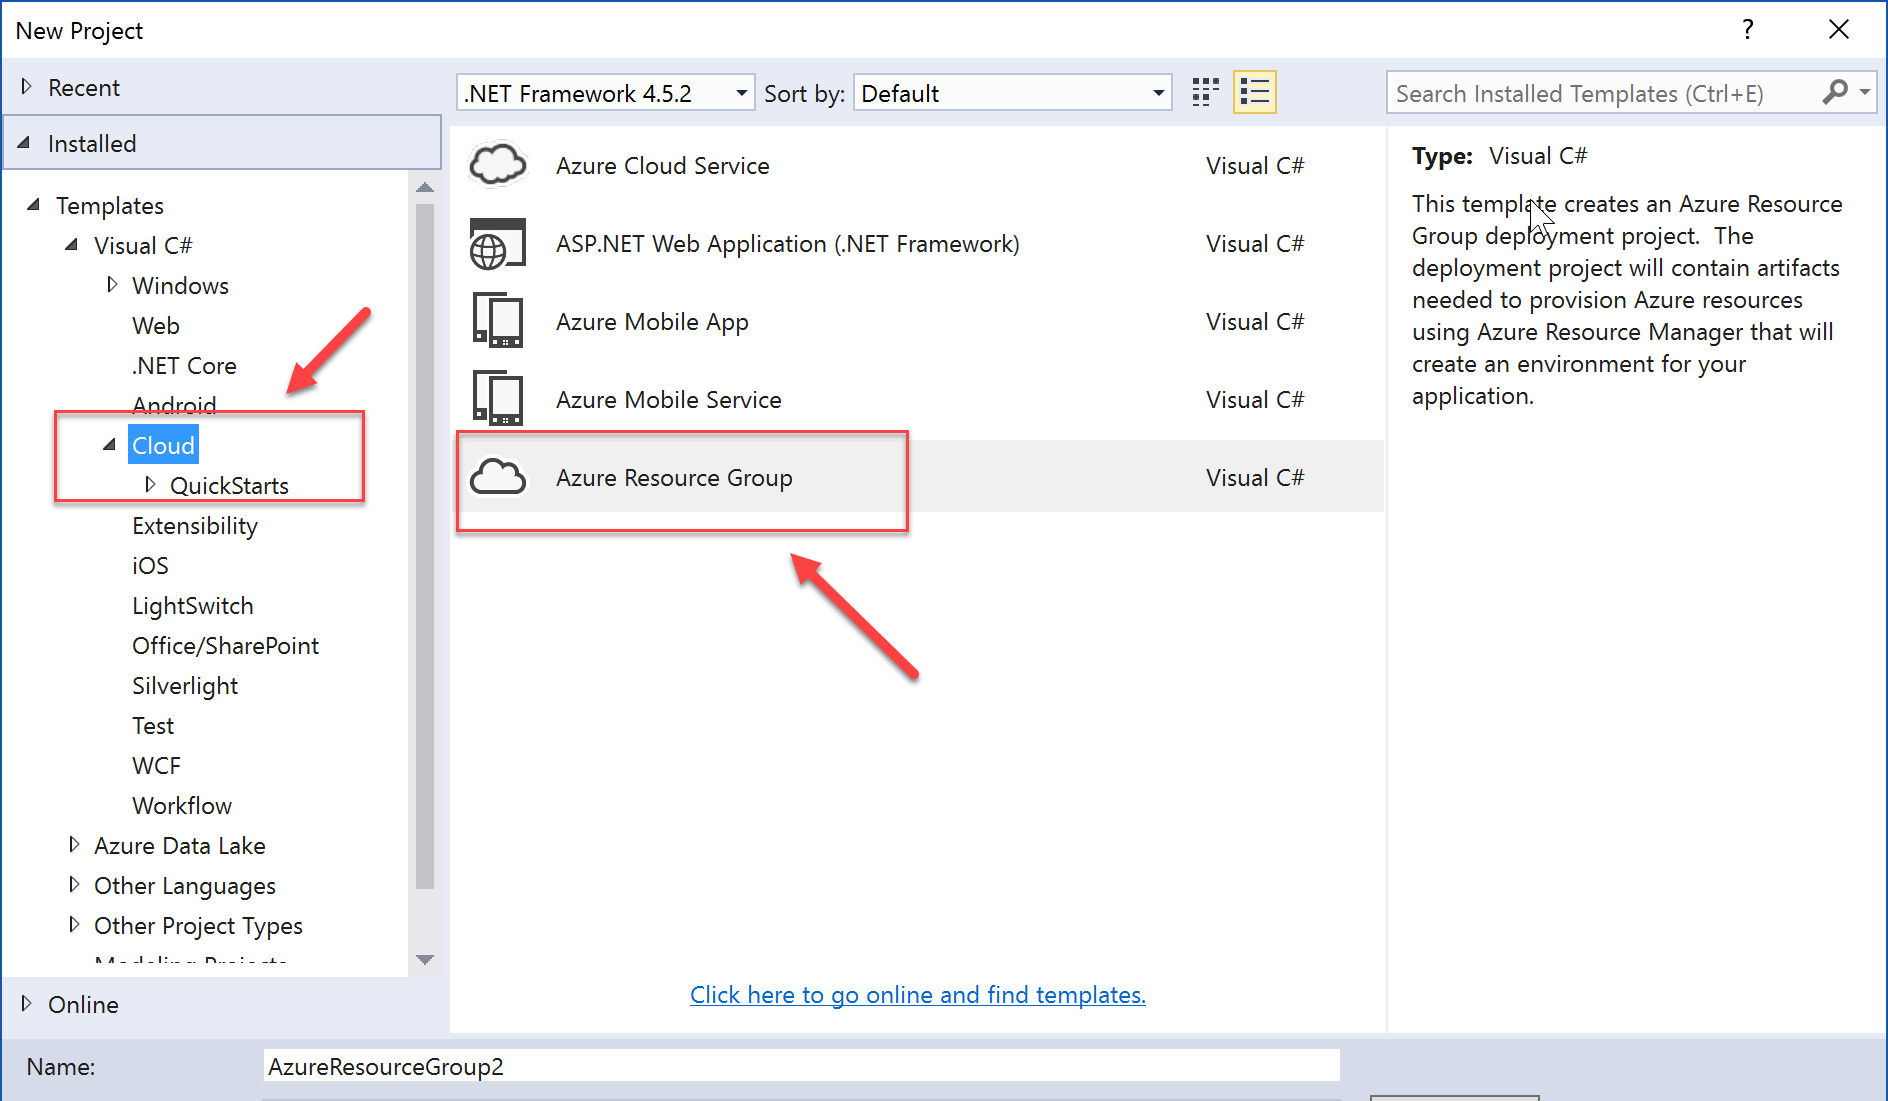Collapse the Templates tree node
Image resolution: width=1888 pixels, height=1101 pixels.
click(34, 205)
